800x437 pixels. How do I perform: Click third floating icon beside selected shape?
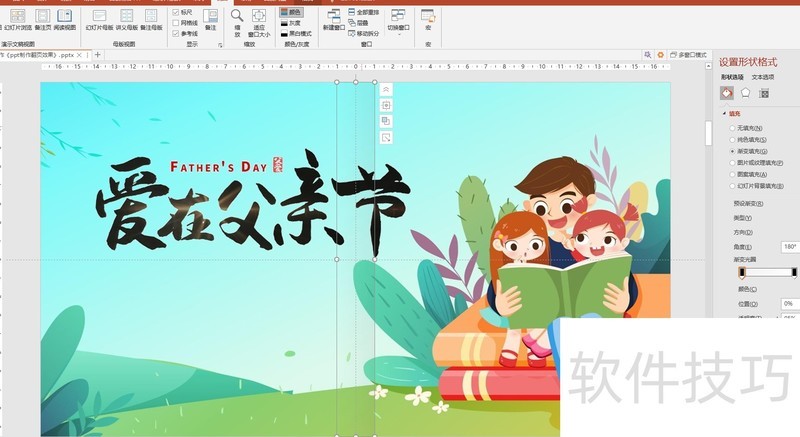(386, 121)
